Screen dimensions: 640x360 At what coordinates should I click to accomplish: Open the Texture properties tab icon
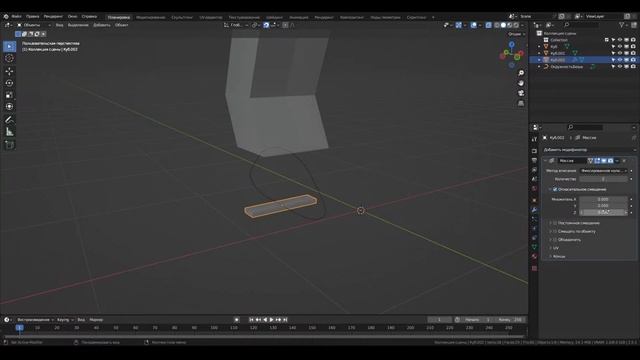[534, 269]
